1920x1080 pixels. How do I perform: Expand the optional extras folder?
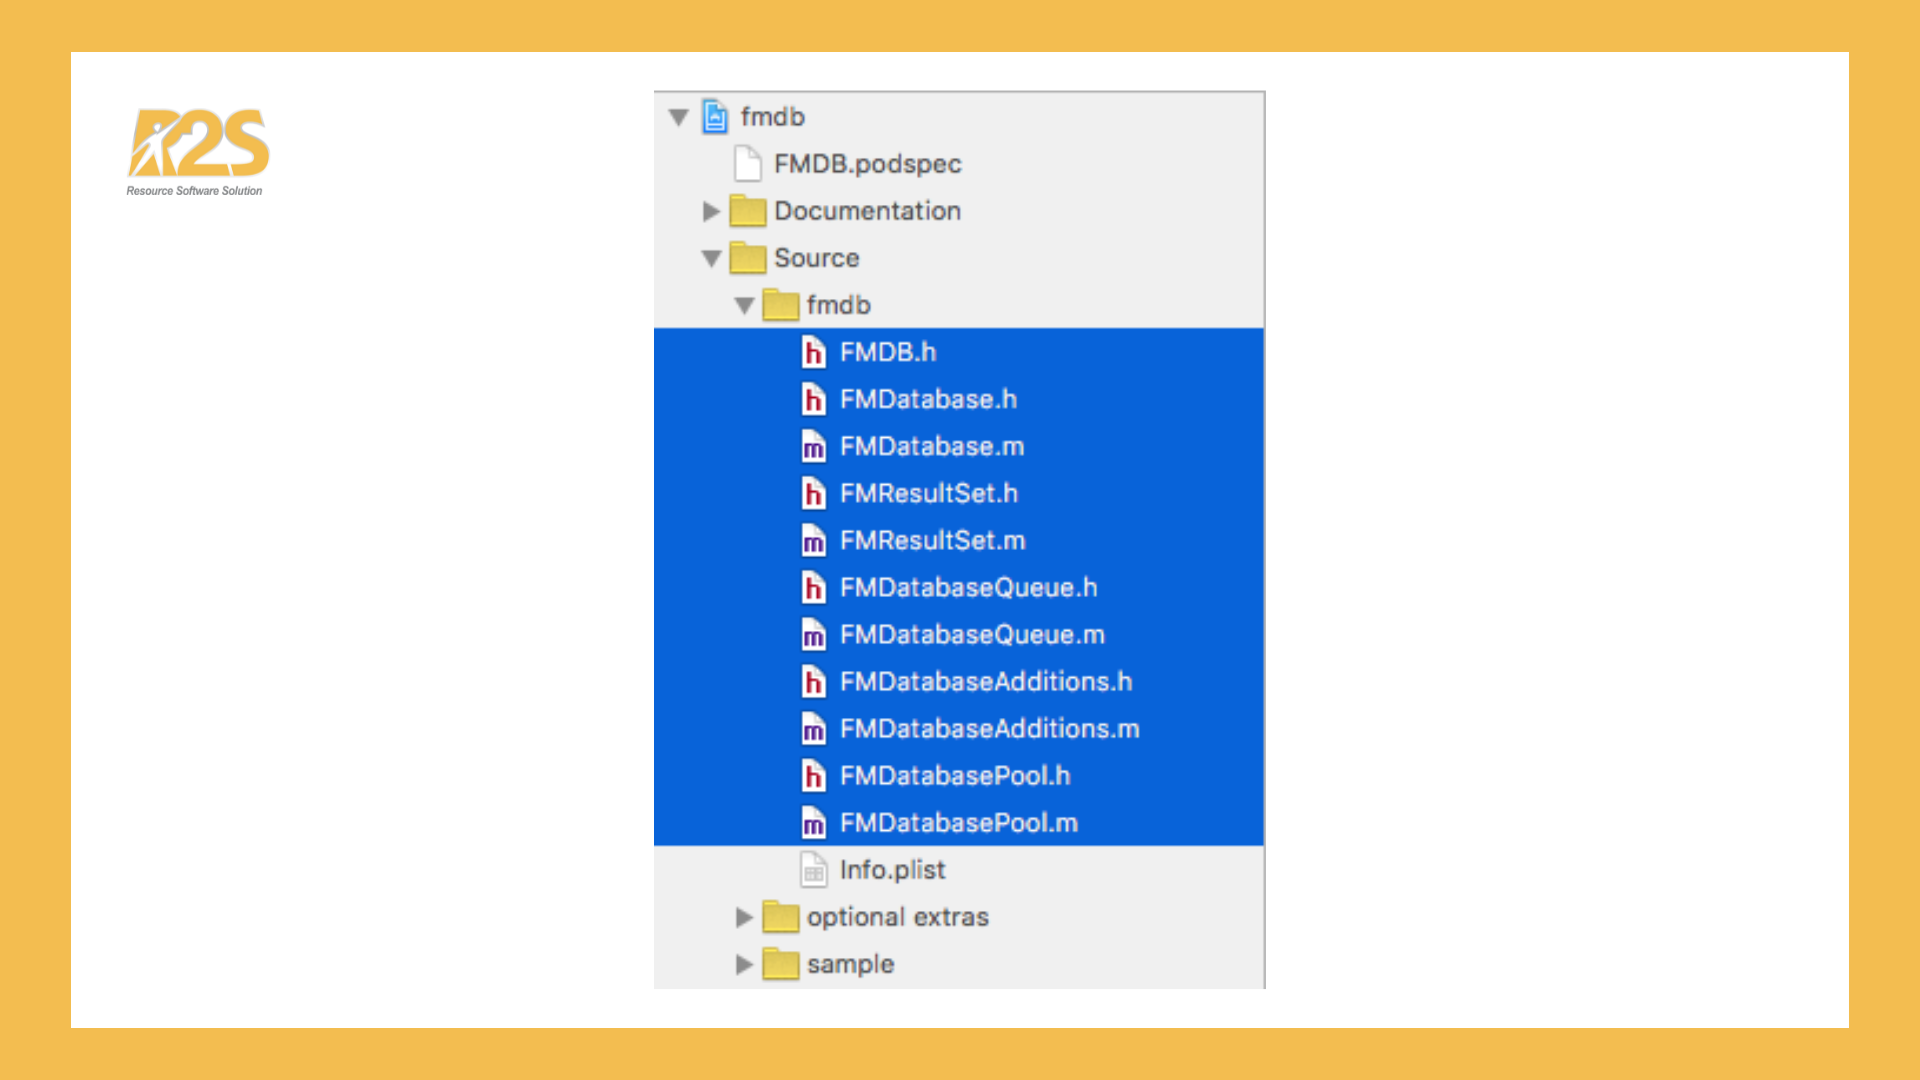[744, 917]
